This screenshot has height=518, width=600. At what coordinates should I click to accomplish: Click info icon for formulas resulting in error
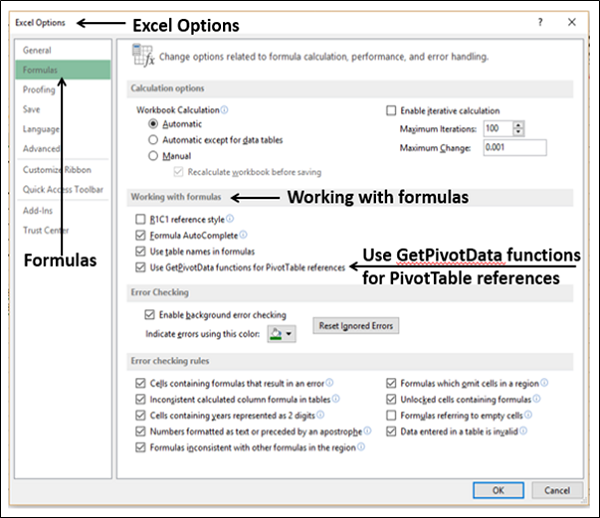329,383
